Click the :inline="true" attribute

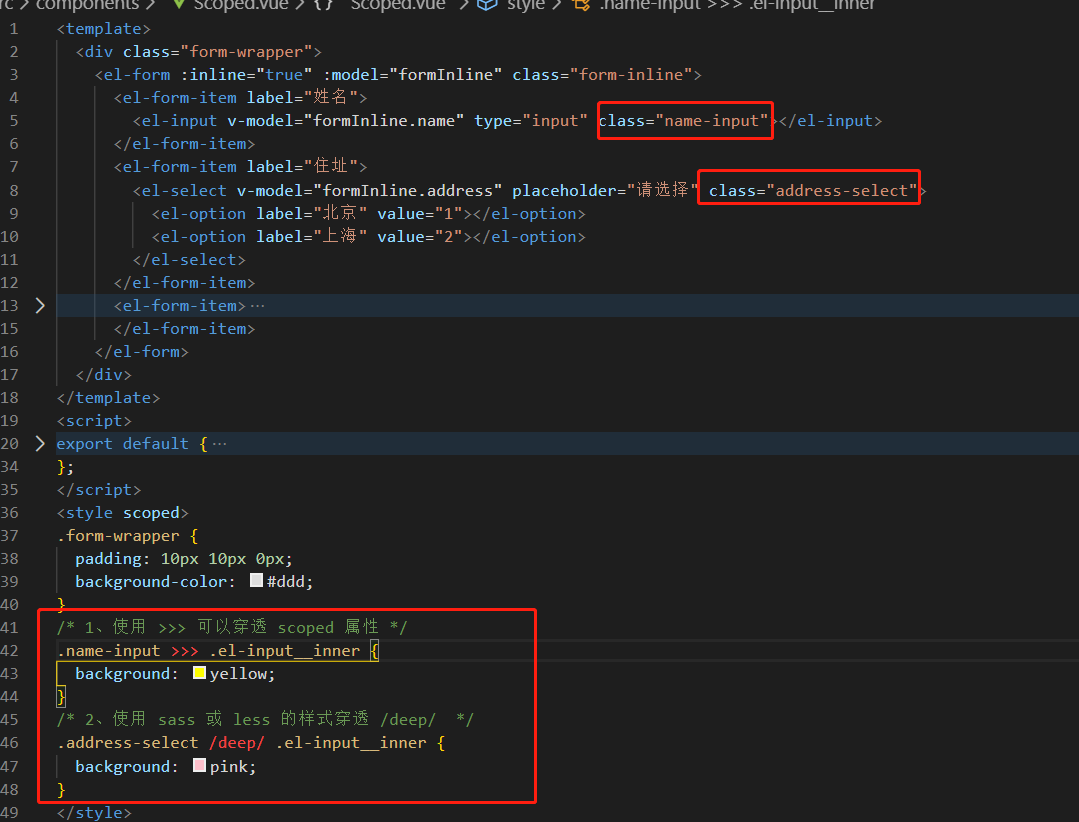(x=246, y=75)
